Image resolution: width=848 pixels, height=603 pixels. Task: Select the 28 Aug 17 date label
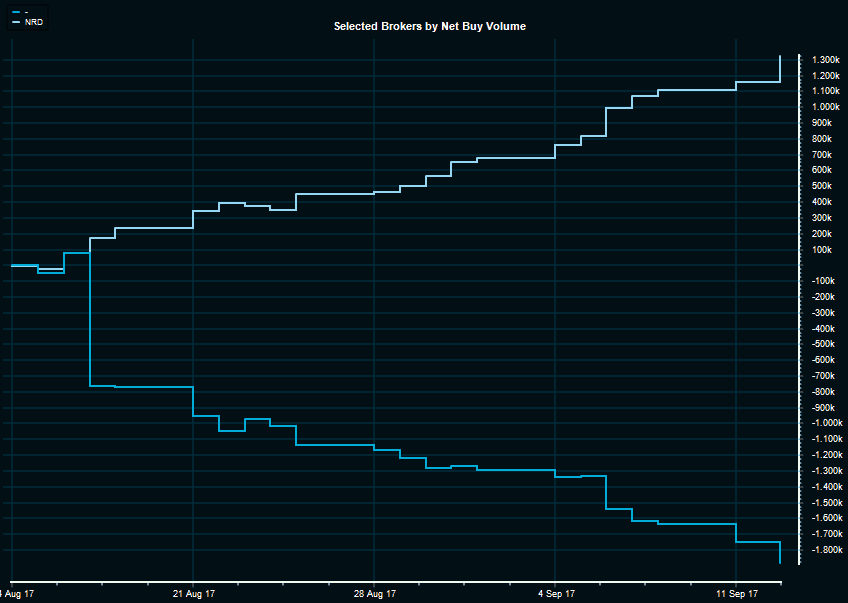[x=373, y=593]
